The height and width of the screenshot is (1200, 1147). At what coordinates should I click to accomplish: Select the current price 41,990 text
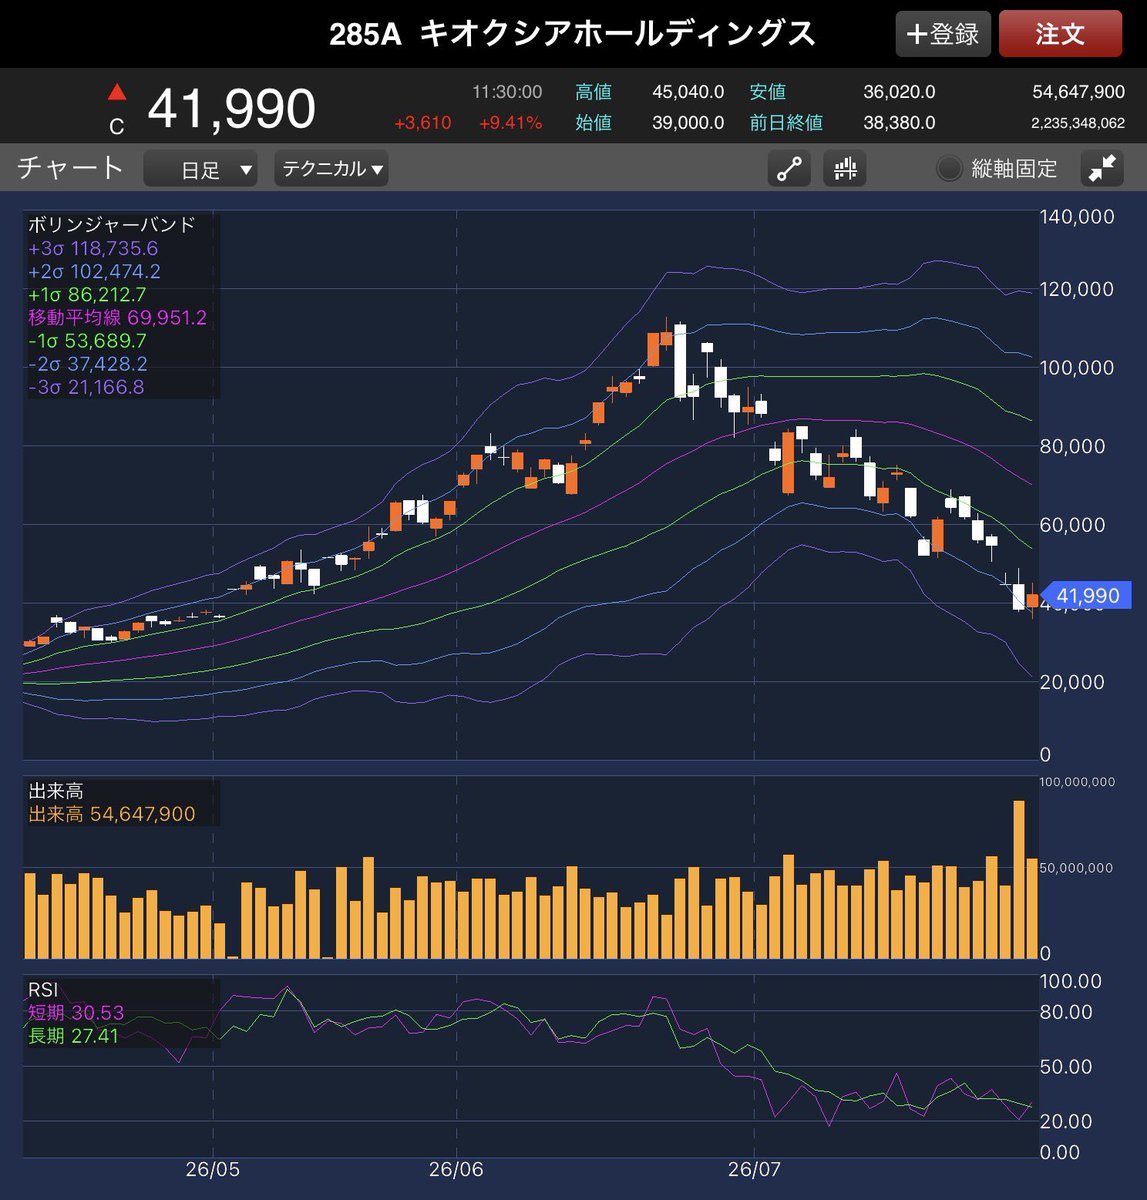(231, 108)
